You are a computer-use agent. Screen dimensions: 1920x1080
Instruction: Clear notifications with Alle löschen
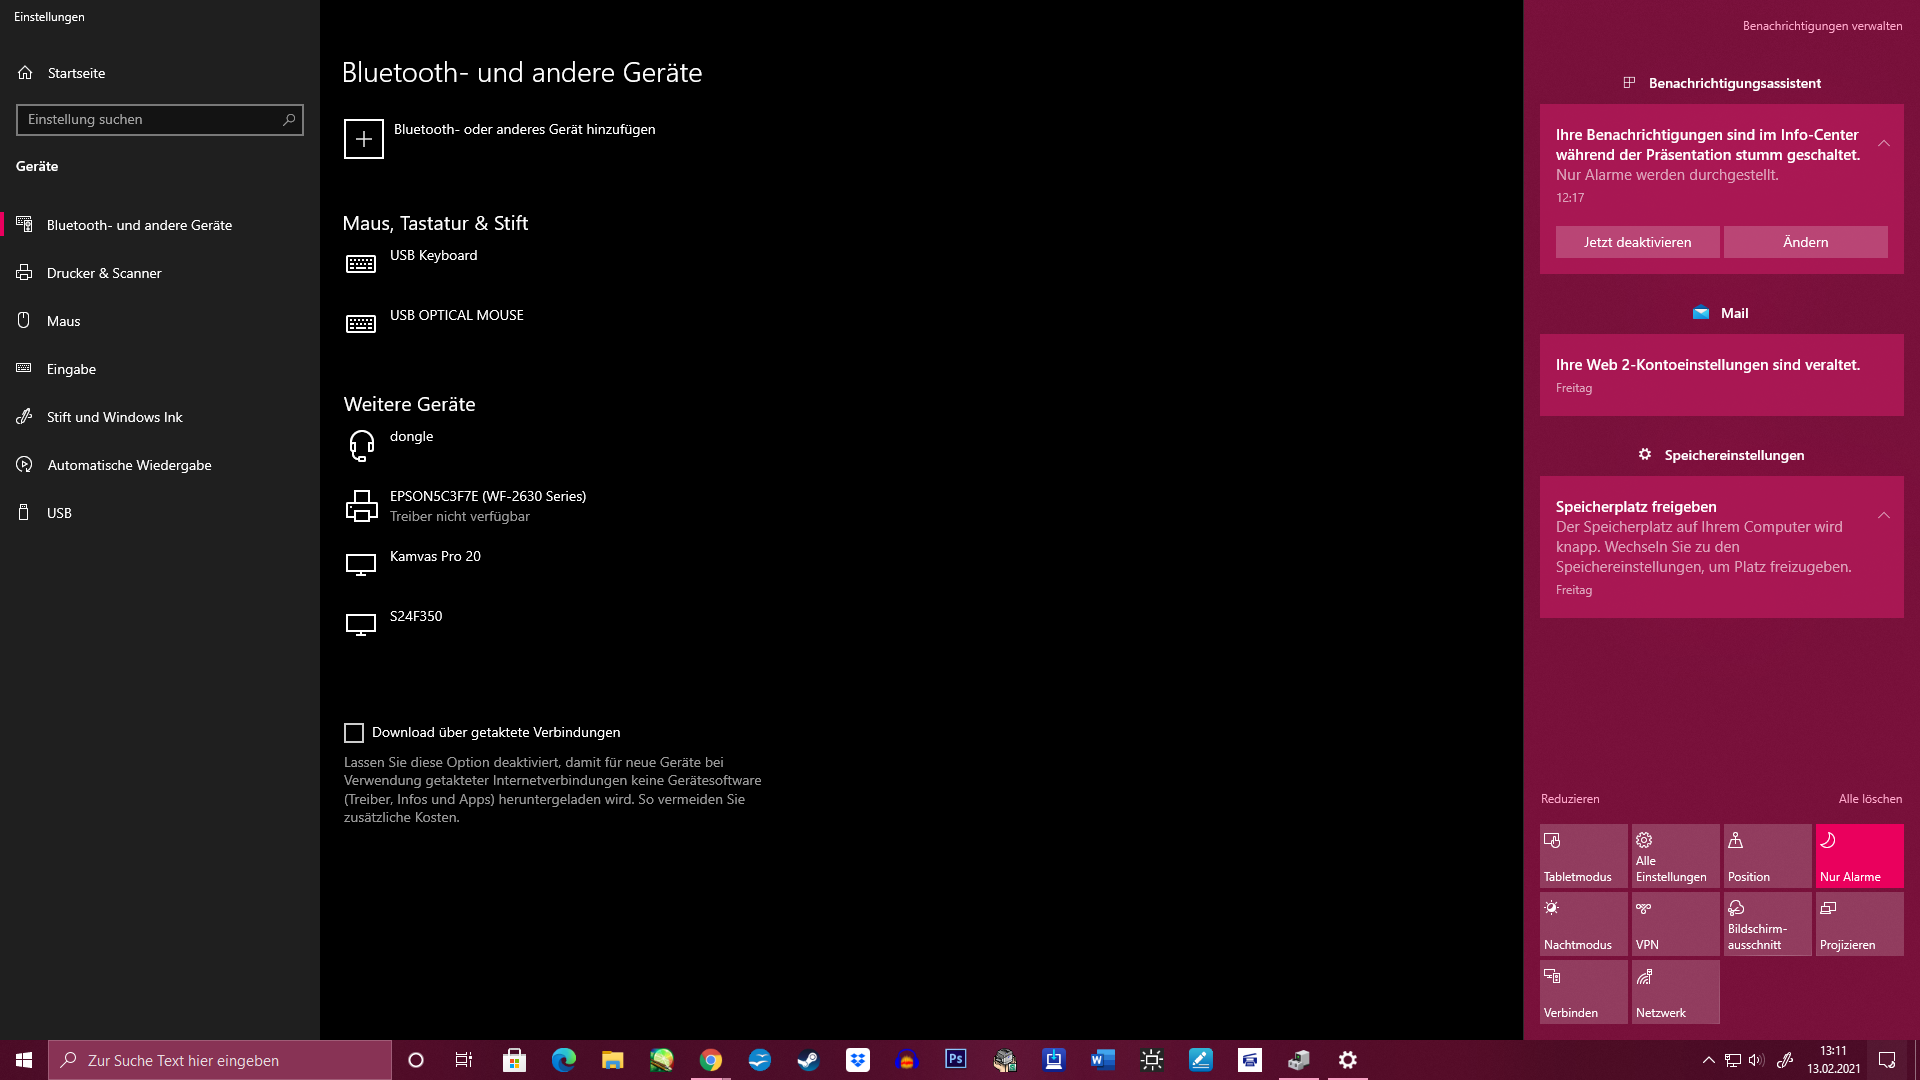(1872, 798)
